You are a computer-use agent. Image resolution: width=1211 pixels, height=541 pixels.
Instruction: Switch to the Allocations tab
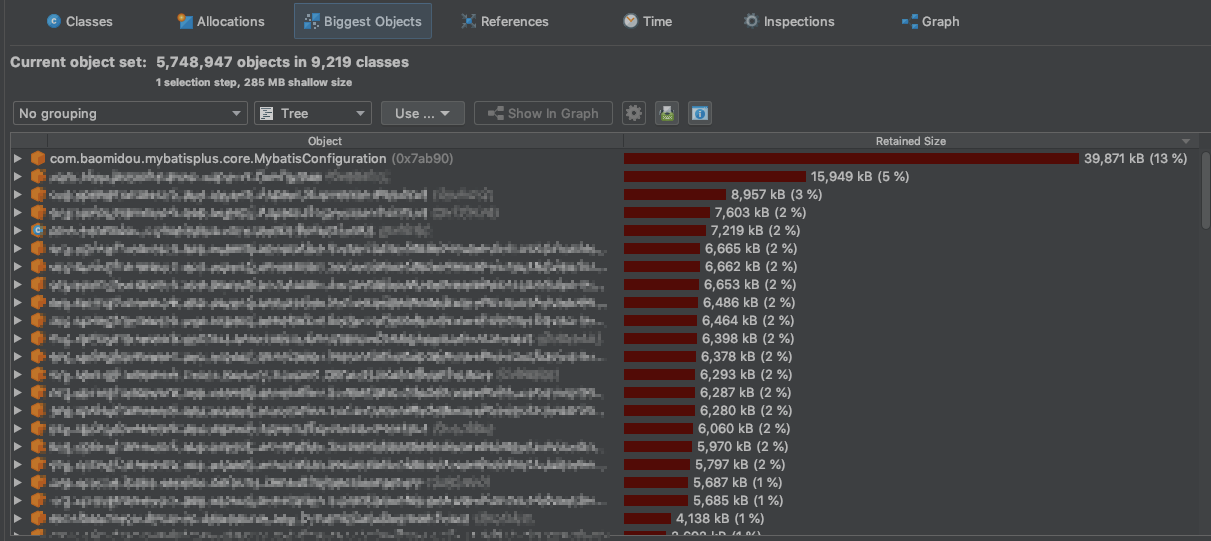tap(221, 21)
